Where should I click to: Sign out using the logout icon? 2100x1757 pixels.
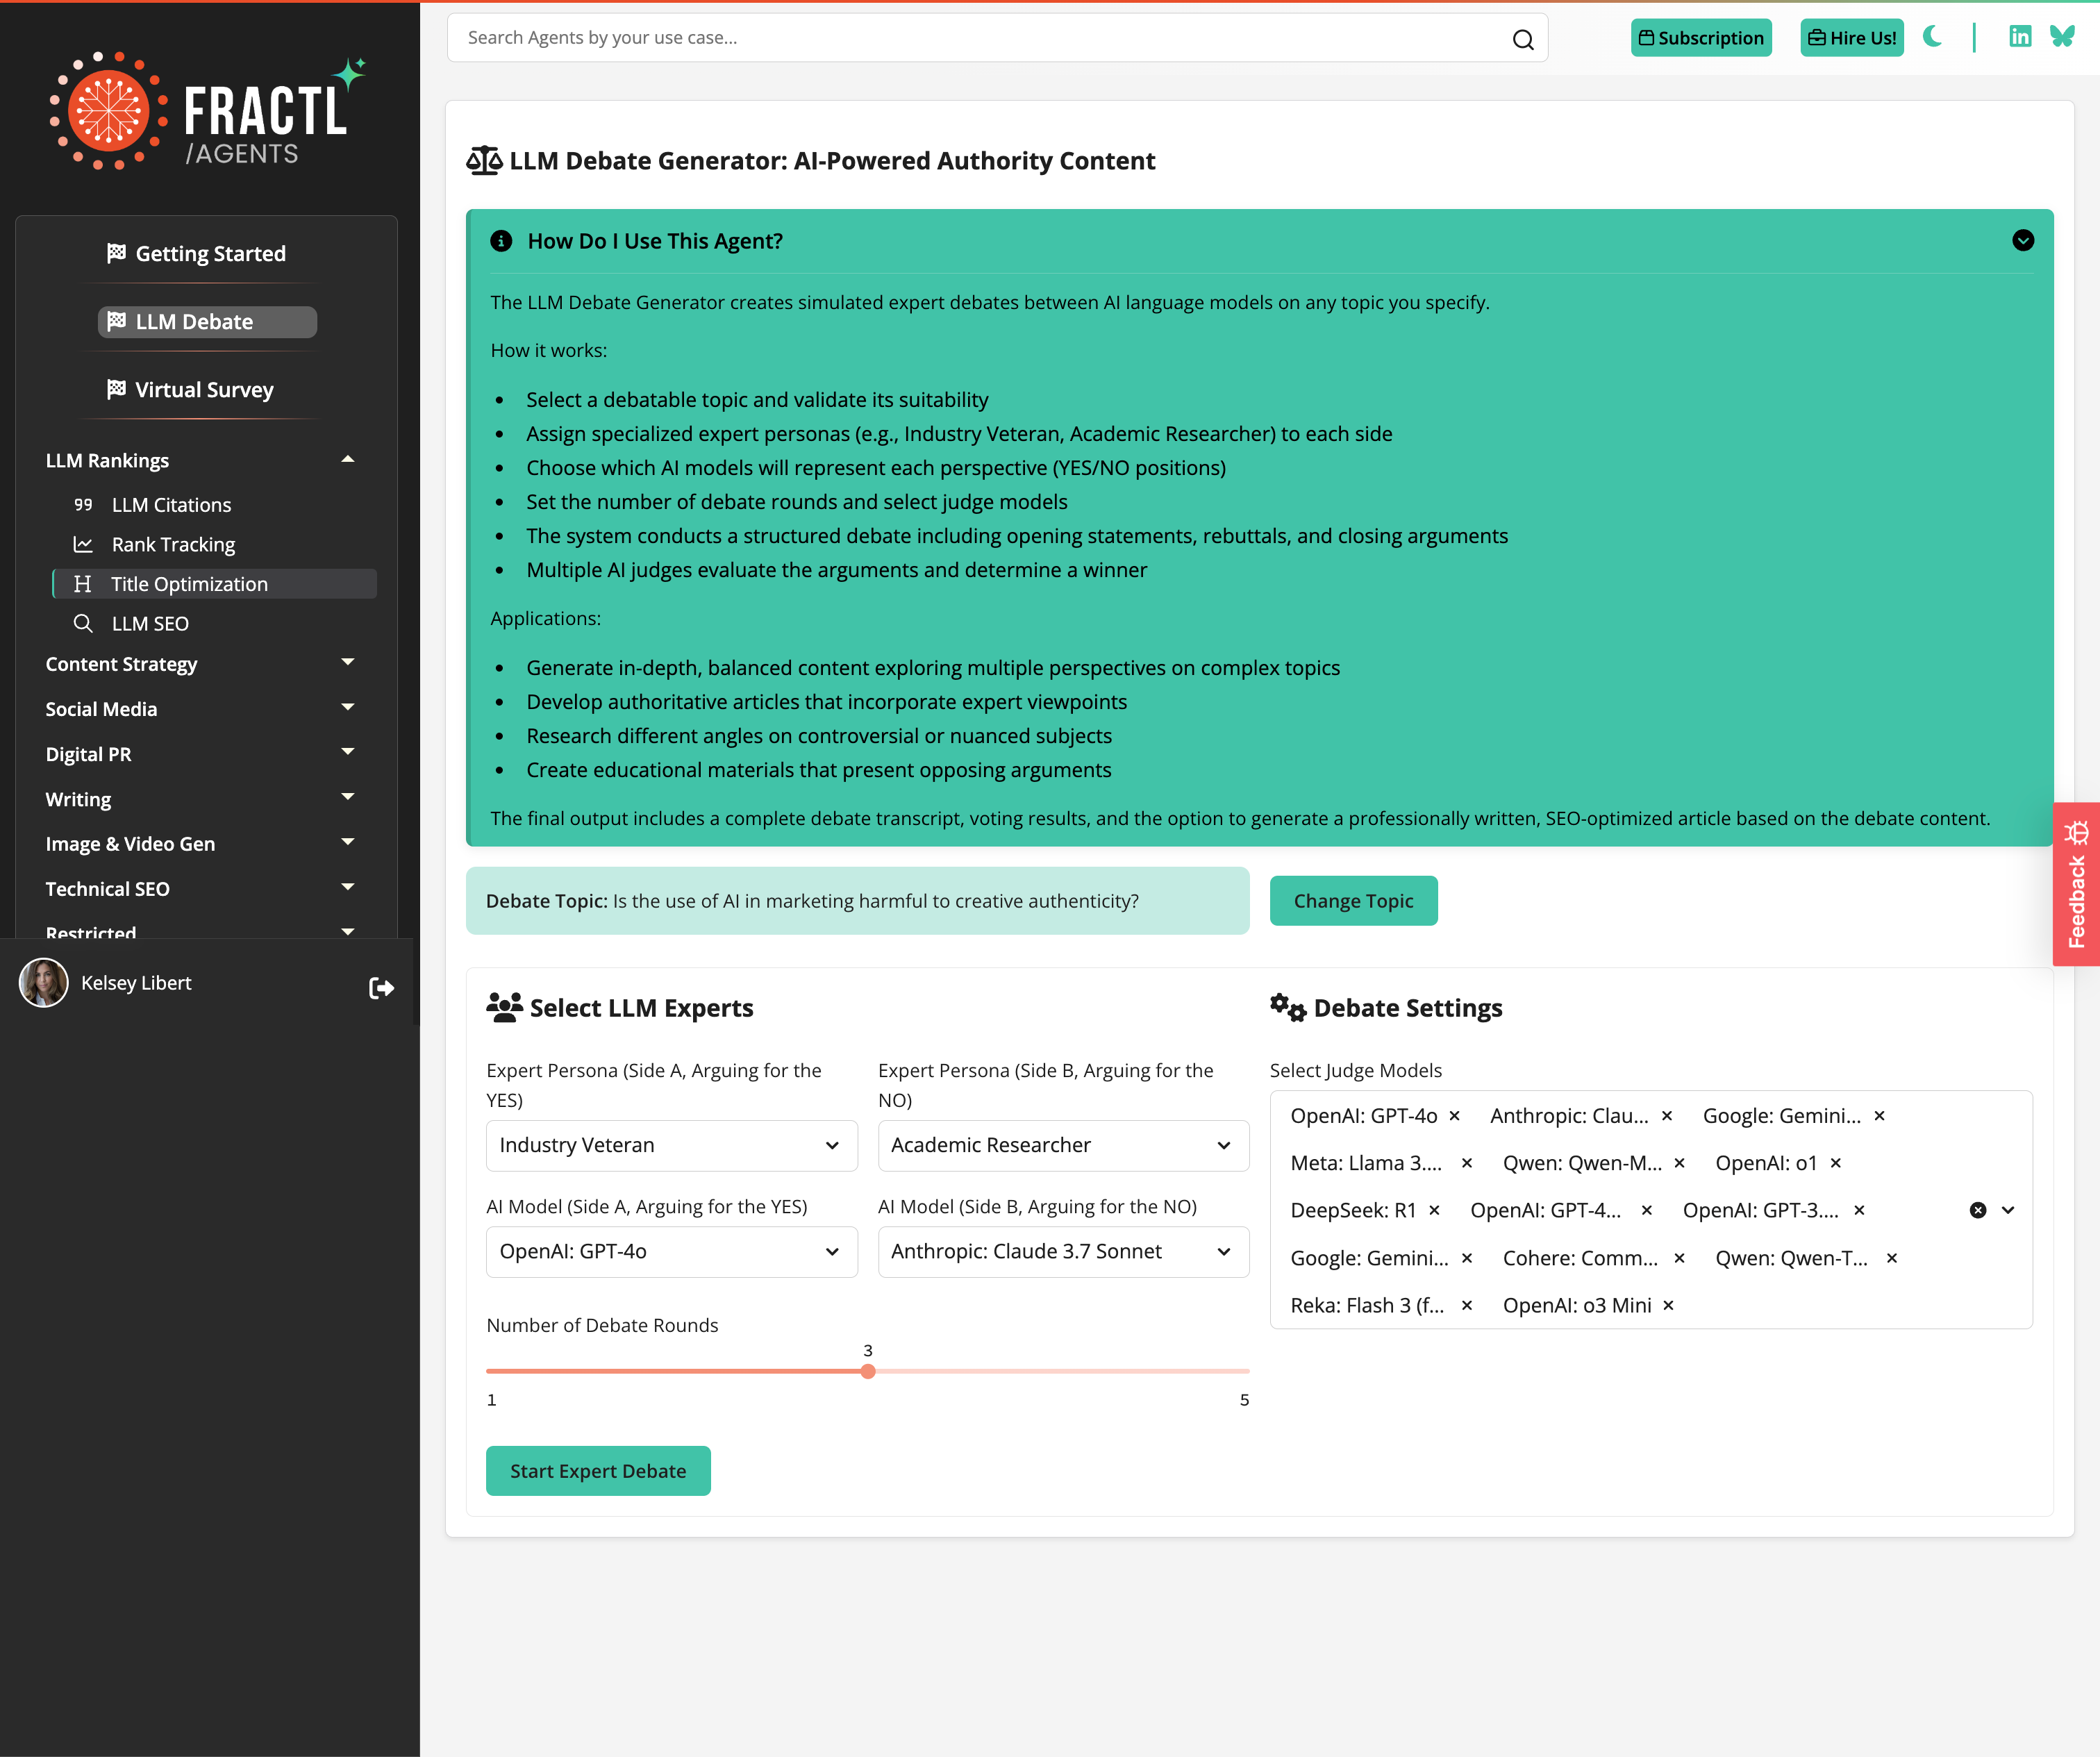[x=381, y=988]
